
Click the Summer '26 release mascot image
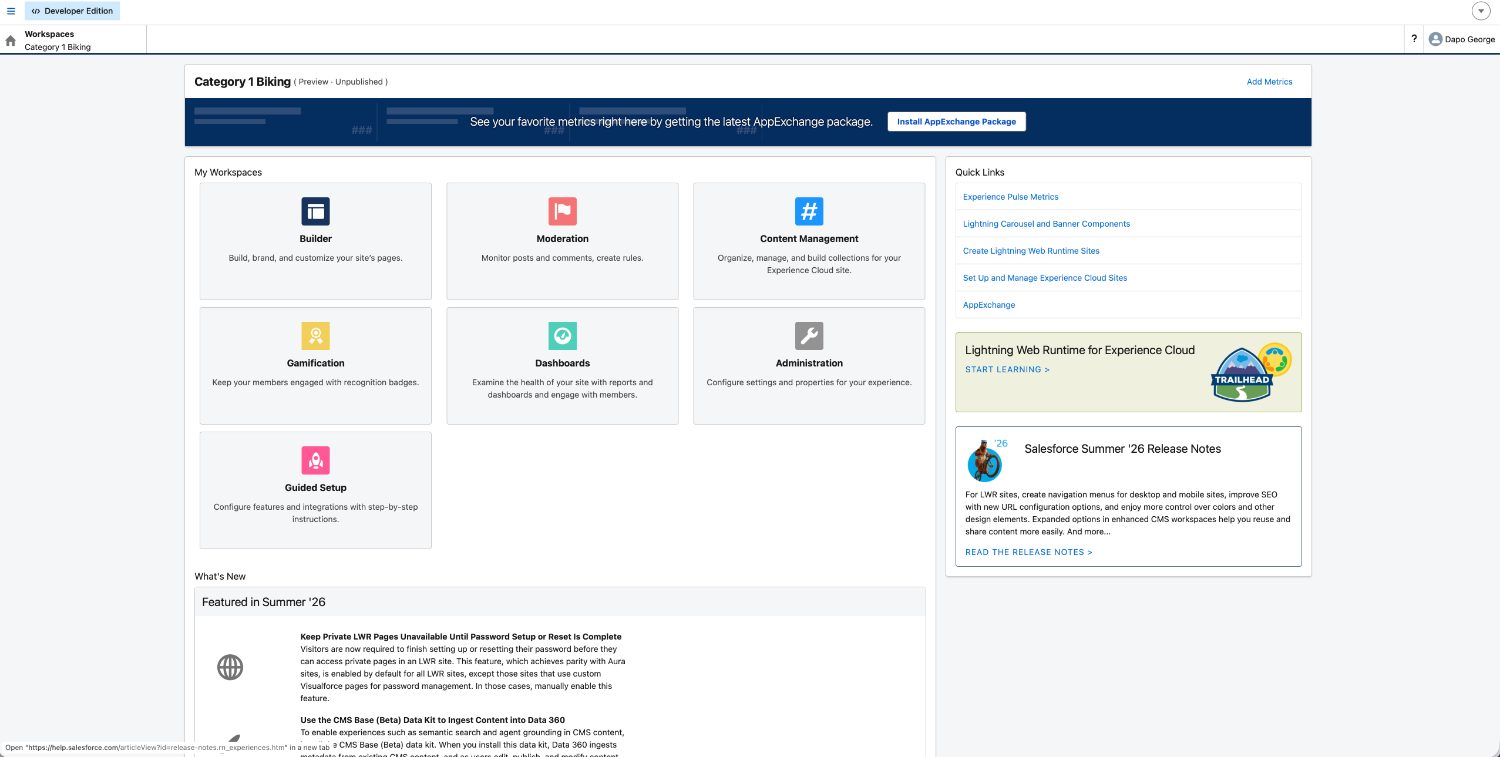(985, 460)
